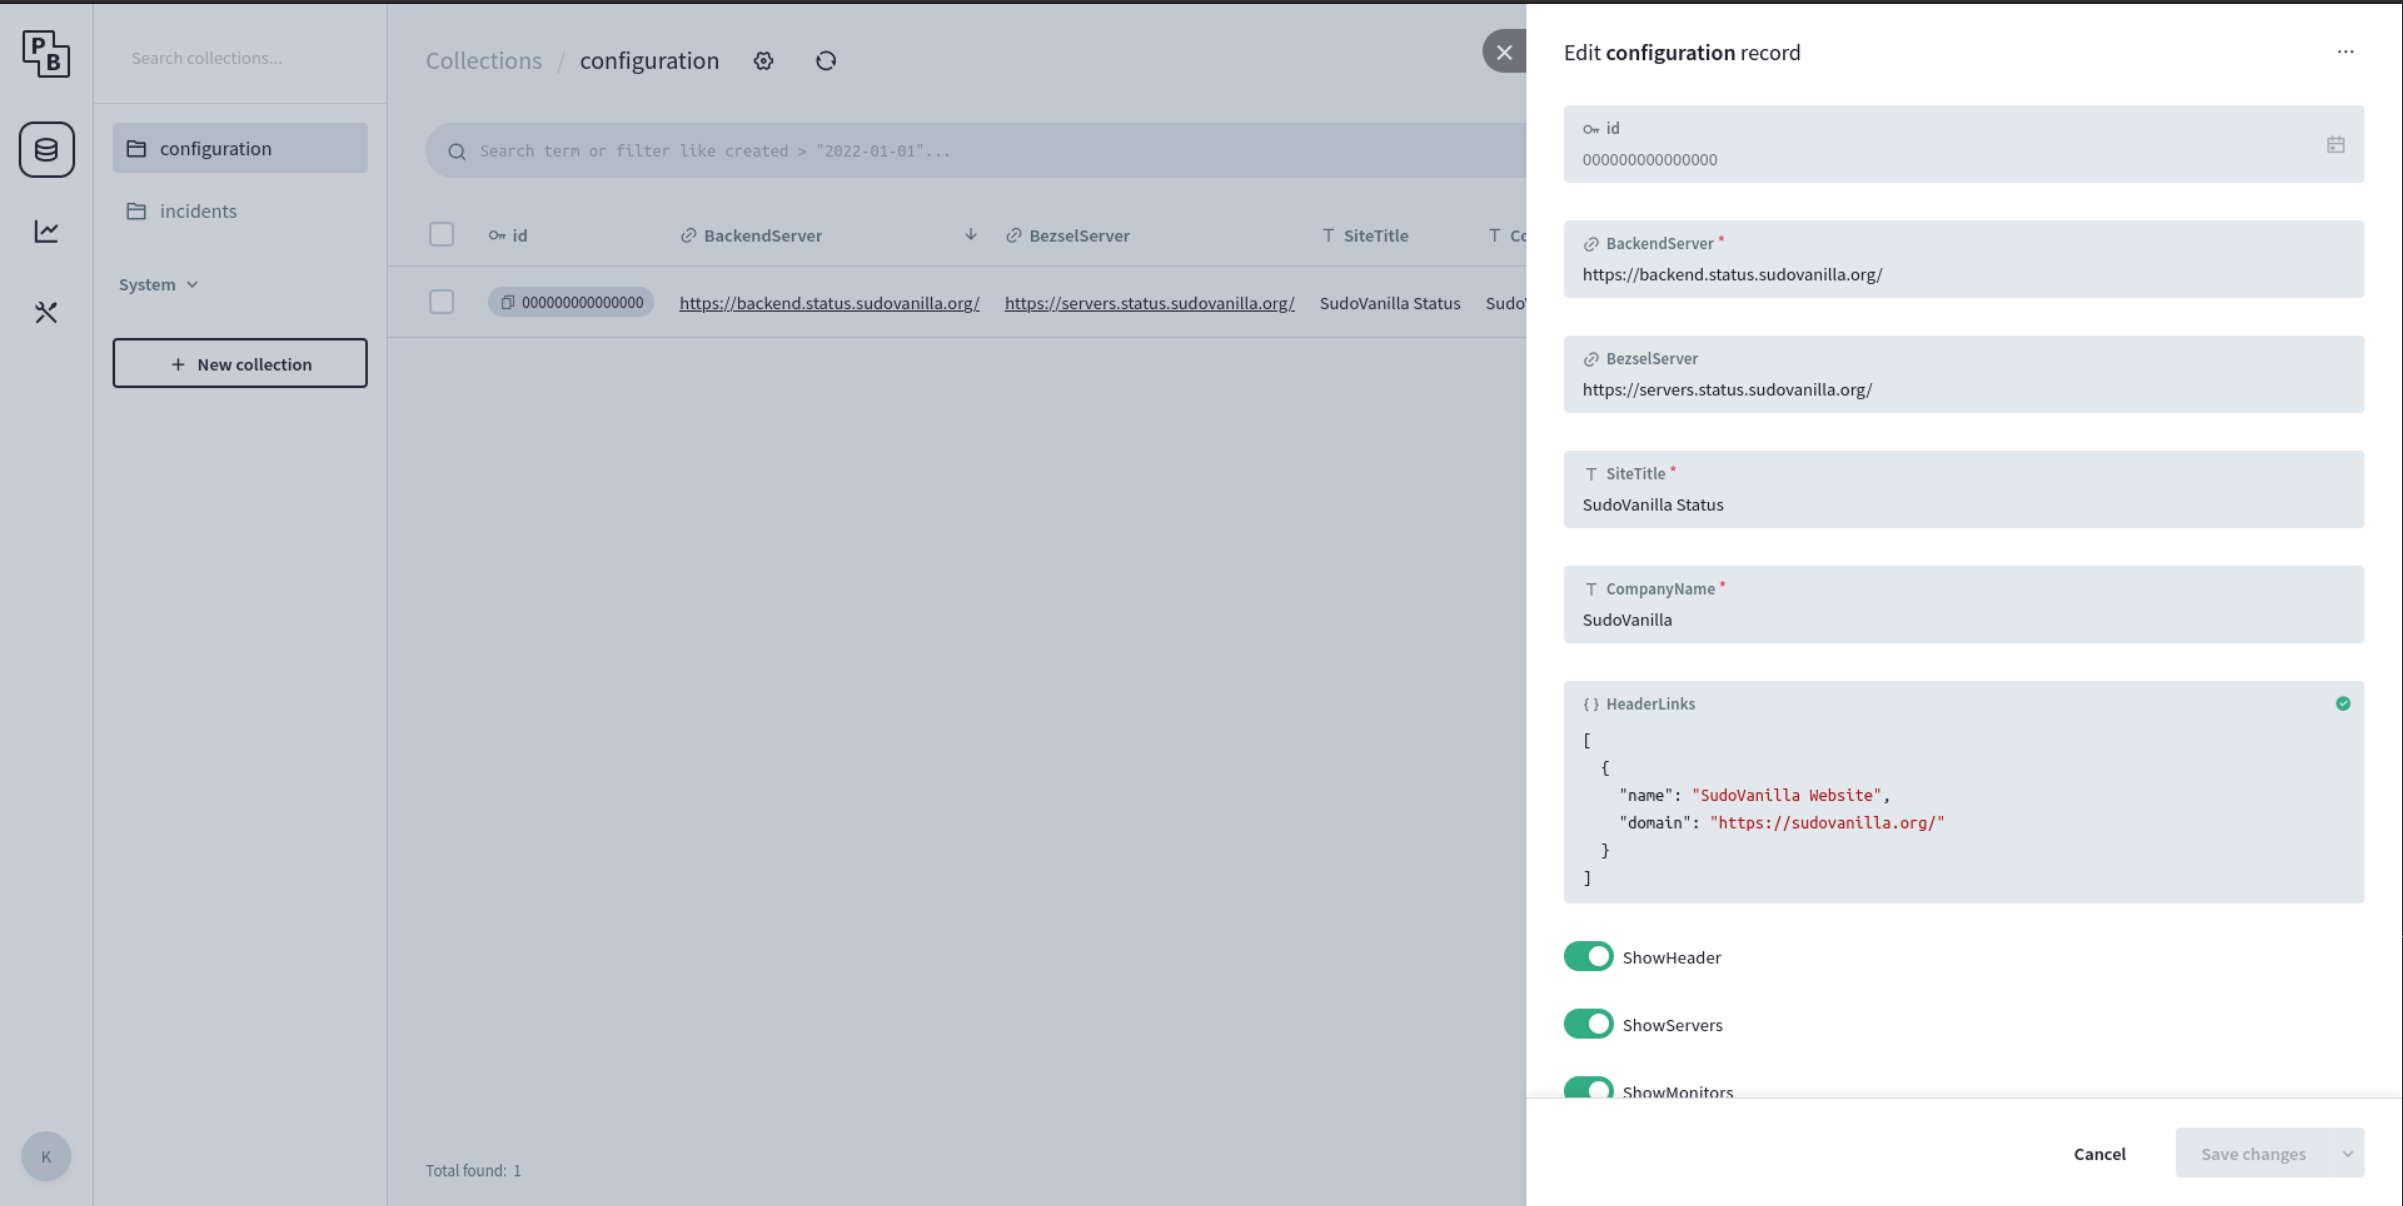
Task: Click the New collection button
Action: [240, 364]
